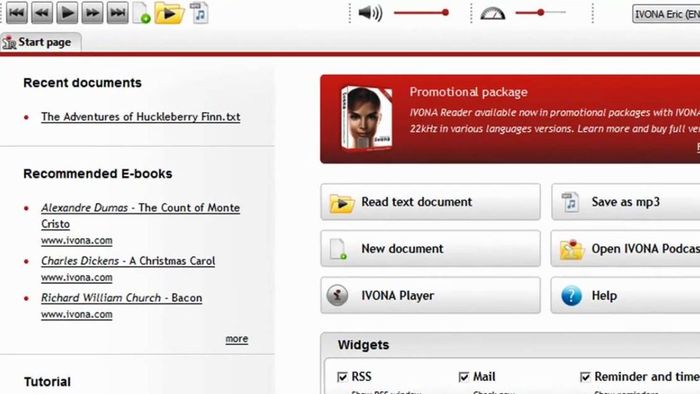Image resolution: width=700 pixels, height=394 pixels.
Task: Click the Recommended E-books heading
Action: click(98, 174)
